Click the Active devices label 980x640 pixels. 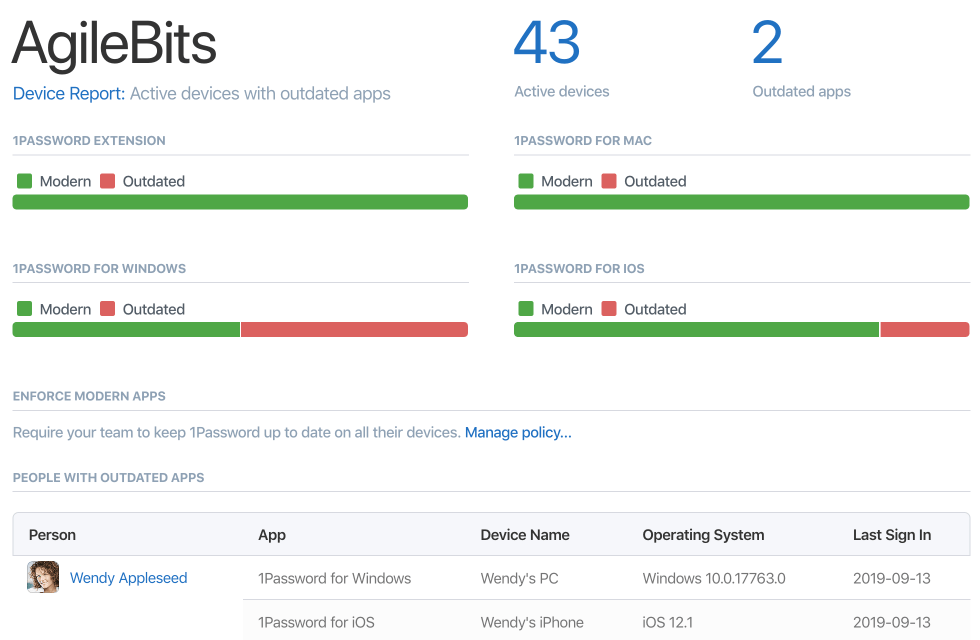coord(561,91)
